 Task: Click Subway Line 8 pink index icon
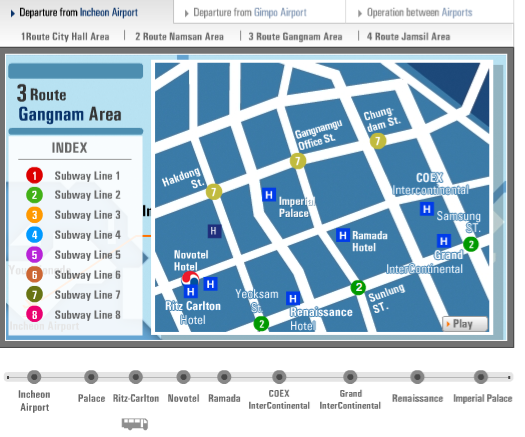click(x=34, y=314)
